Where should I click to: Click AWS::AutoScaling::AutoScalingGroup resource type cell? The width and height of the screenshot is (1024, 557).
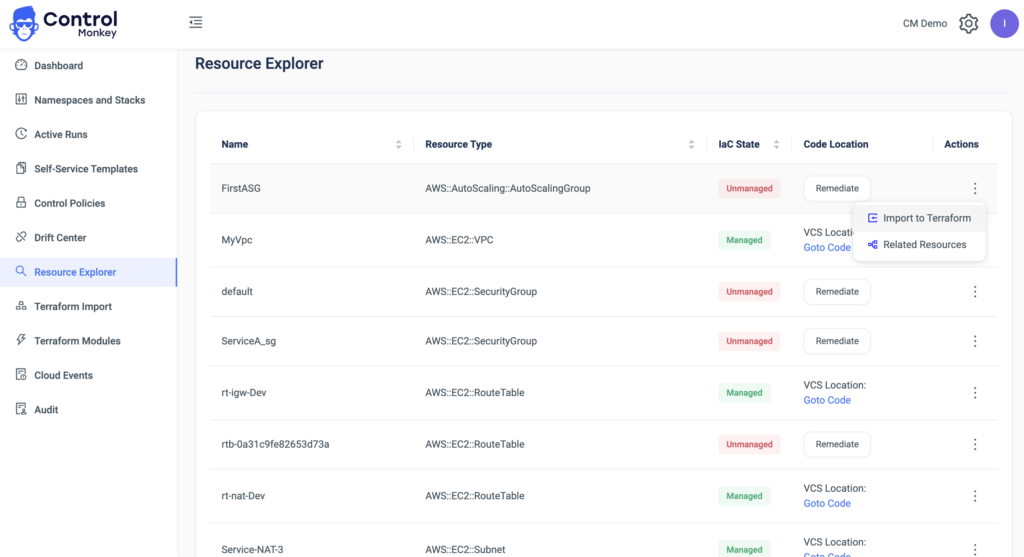pyautogui.click(x=507, y=188)
